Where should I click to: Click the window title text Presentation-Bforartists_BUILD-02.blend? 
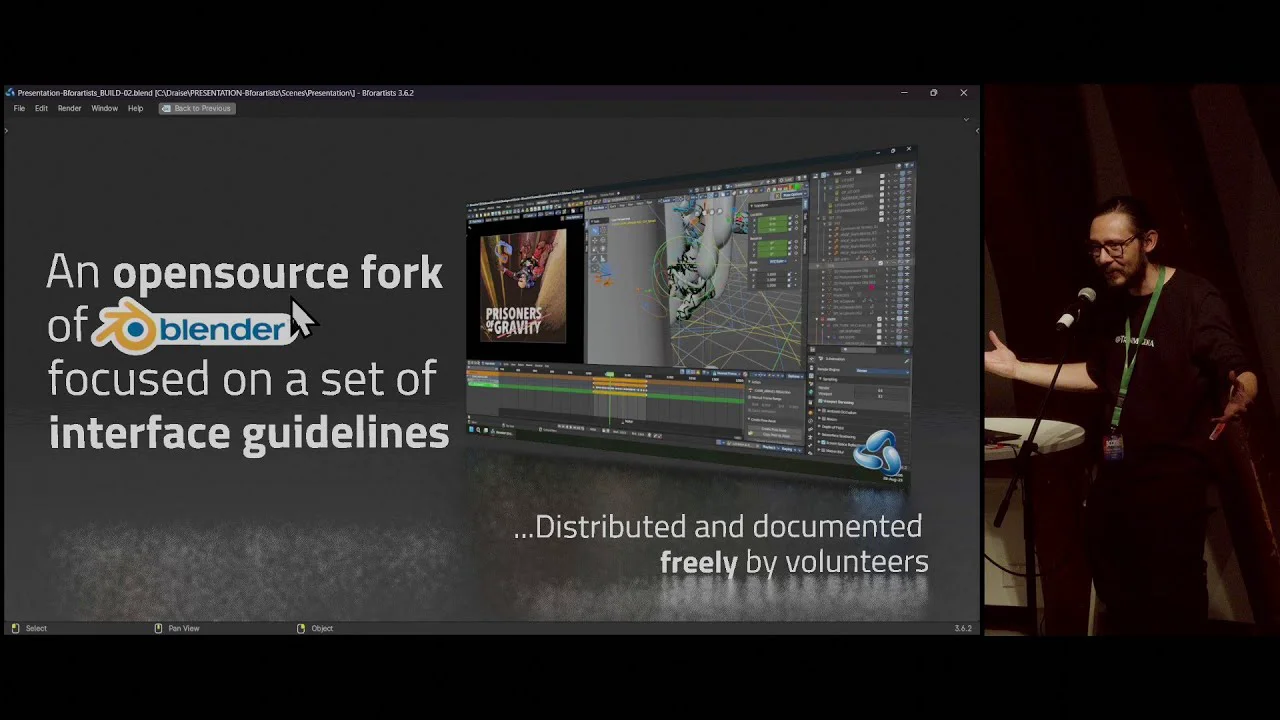coord(84,93)
